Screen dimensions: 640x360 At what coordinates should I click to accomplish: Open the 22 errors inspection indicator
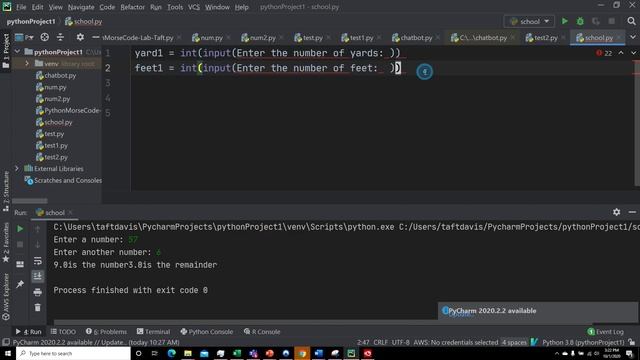tap(604, 53)
